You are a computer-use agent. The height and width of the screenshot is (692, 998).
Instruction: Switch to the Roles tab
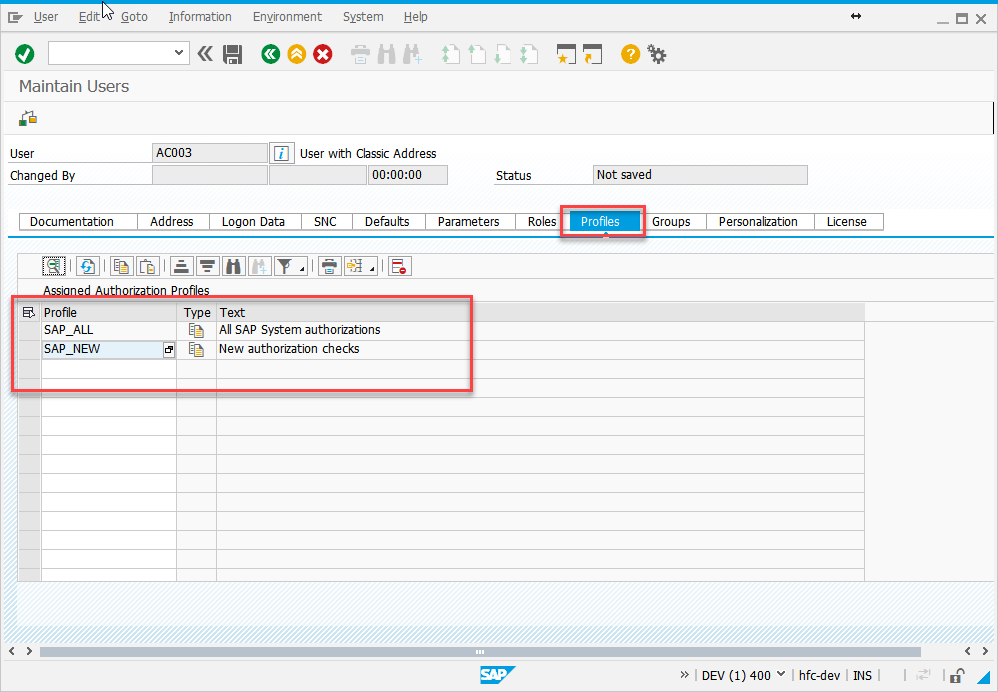542,222
